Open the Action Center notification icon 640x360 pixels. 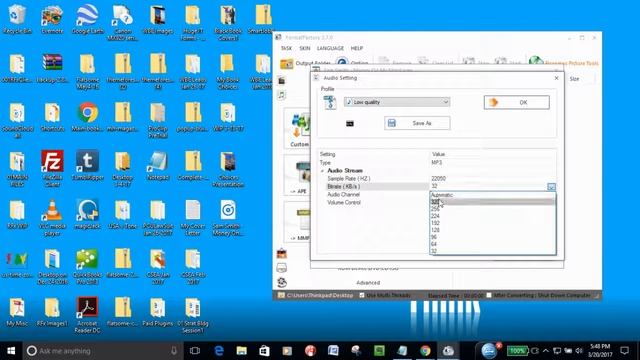(x=624, y=351)
